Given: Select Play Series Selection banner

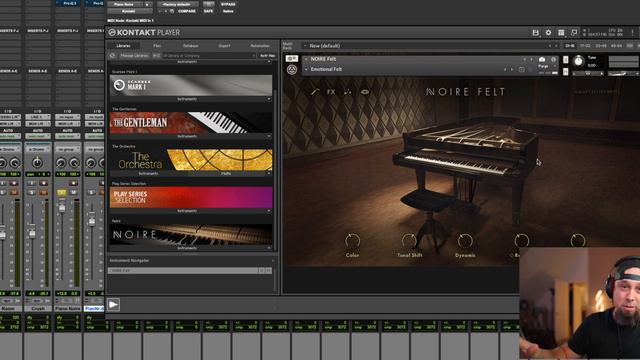Looking at the screenshot, I should pyautogui.click(x=191, y=197).
